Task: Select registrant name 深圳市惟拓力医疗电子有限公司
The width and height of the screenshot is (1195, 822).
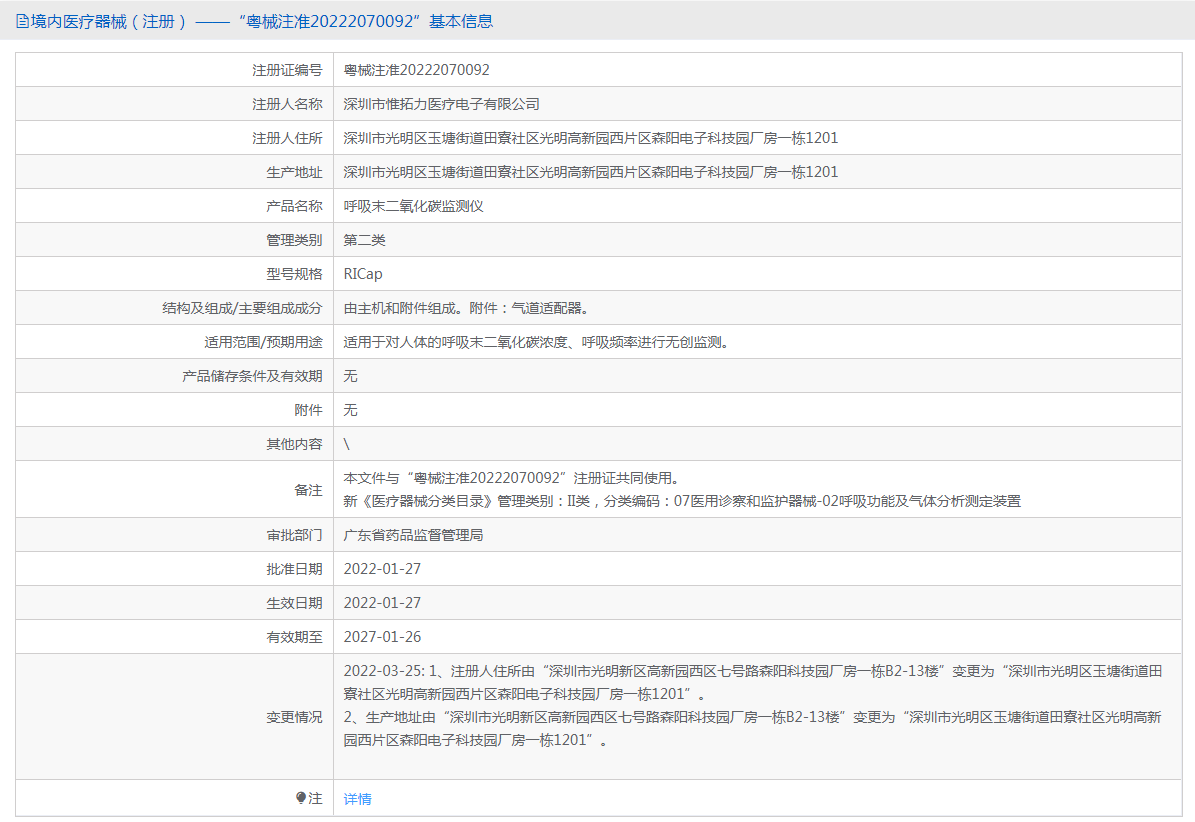Action: 441,104
